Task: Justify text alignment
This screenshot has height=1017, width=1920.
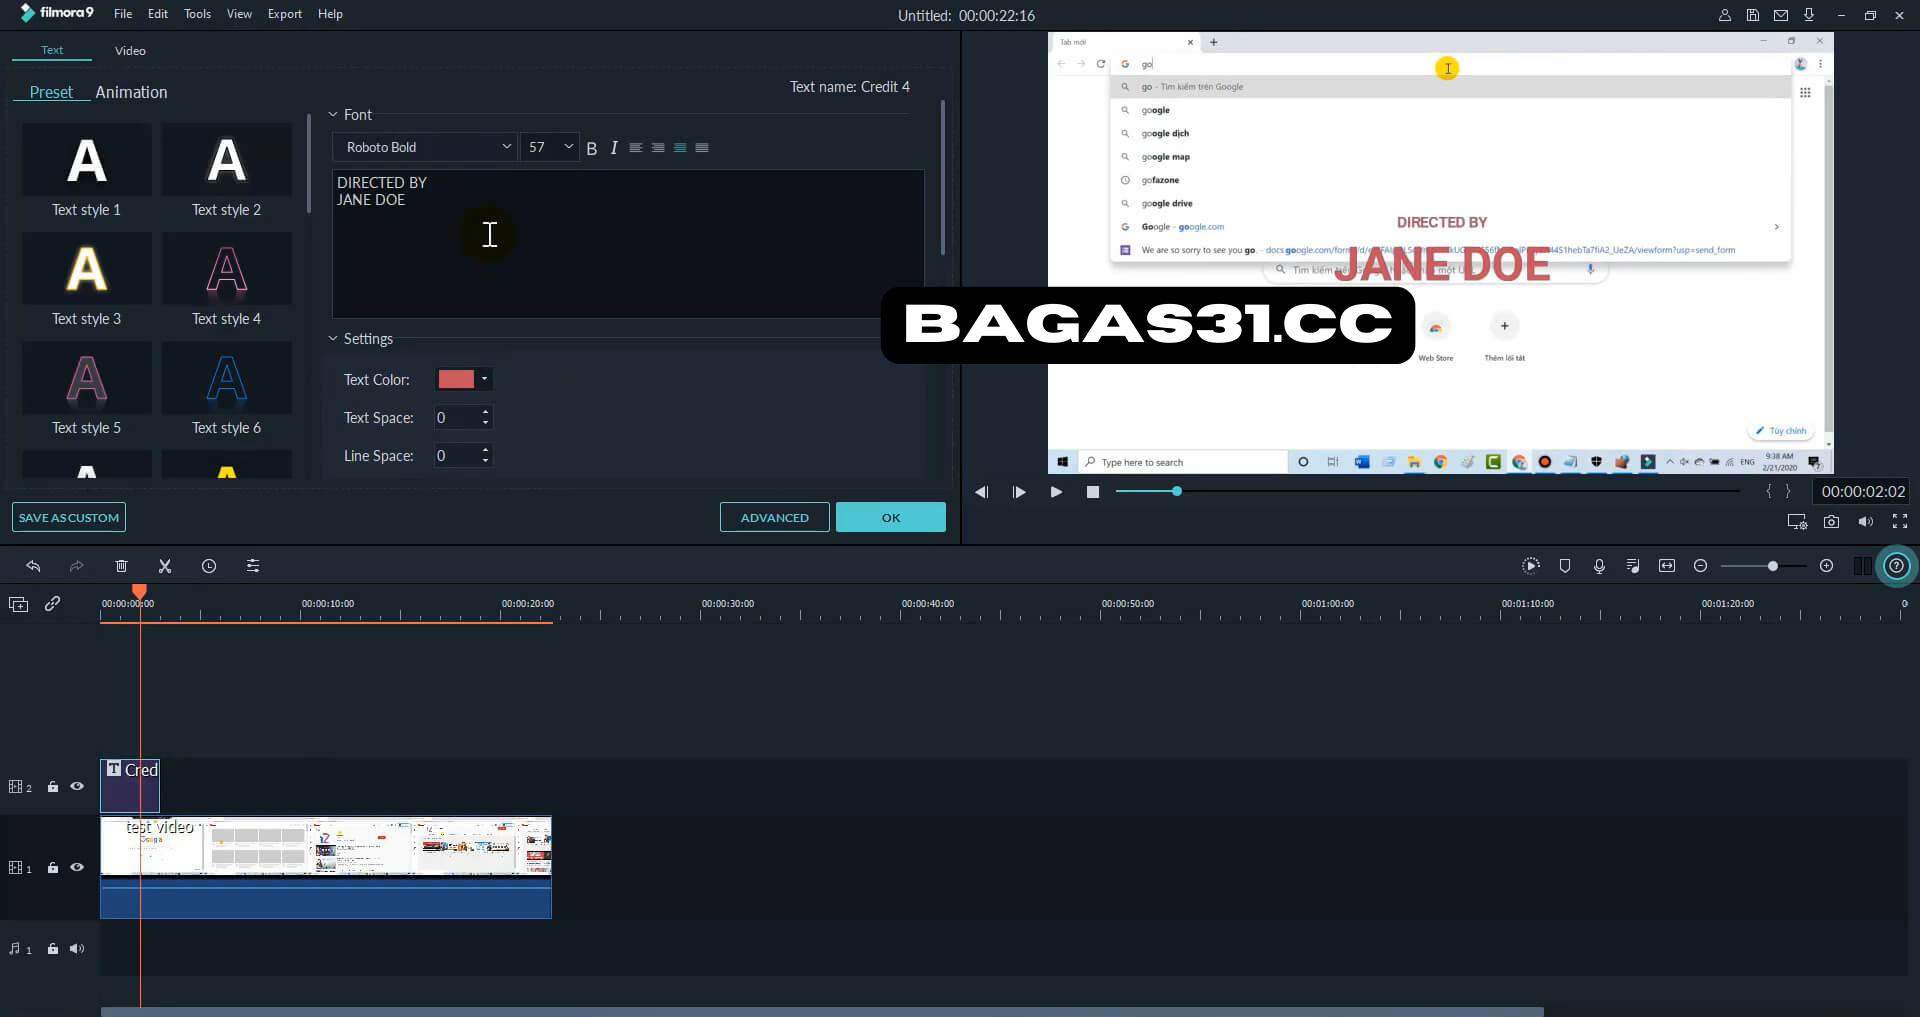Action: click(702, 148)
